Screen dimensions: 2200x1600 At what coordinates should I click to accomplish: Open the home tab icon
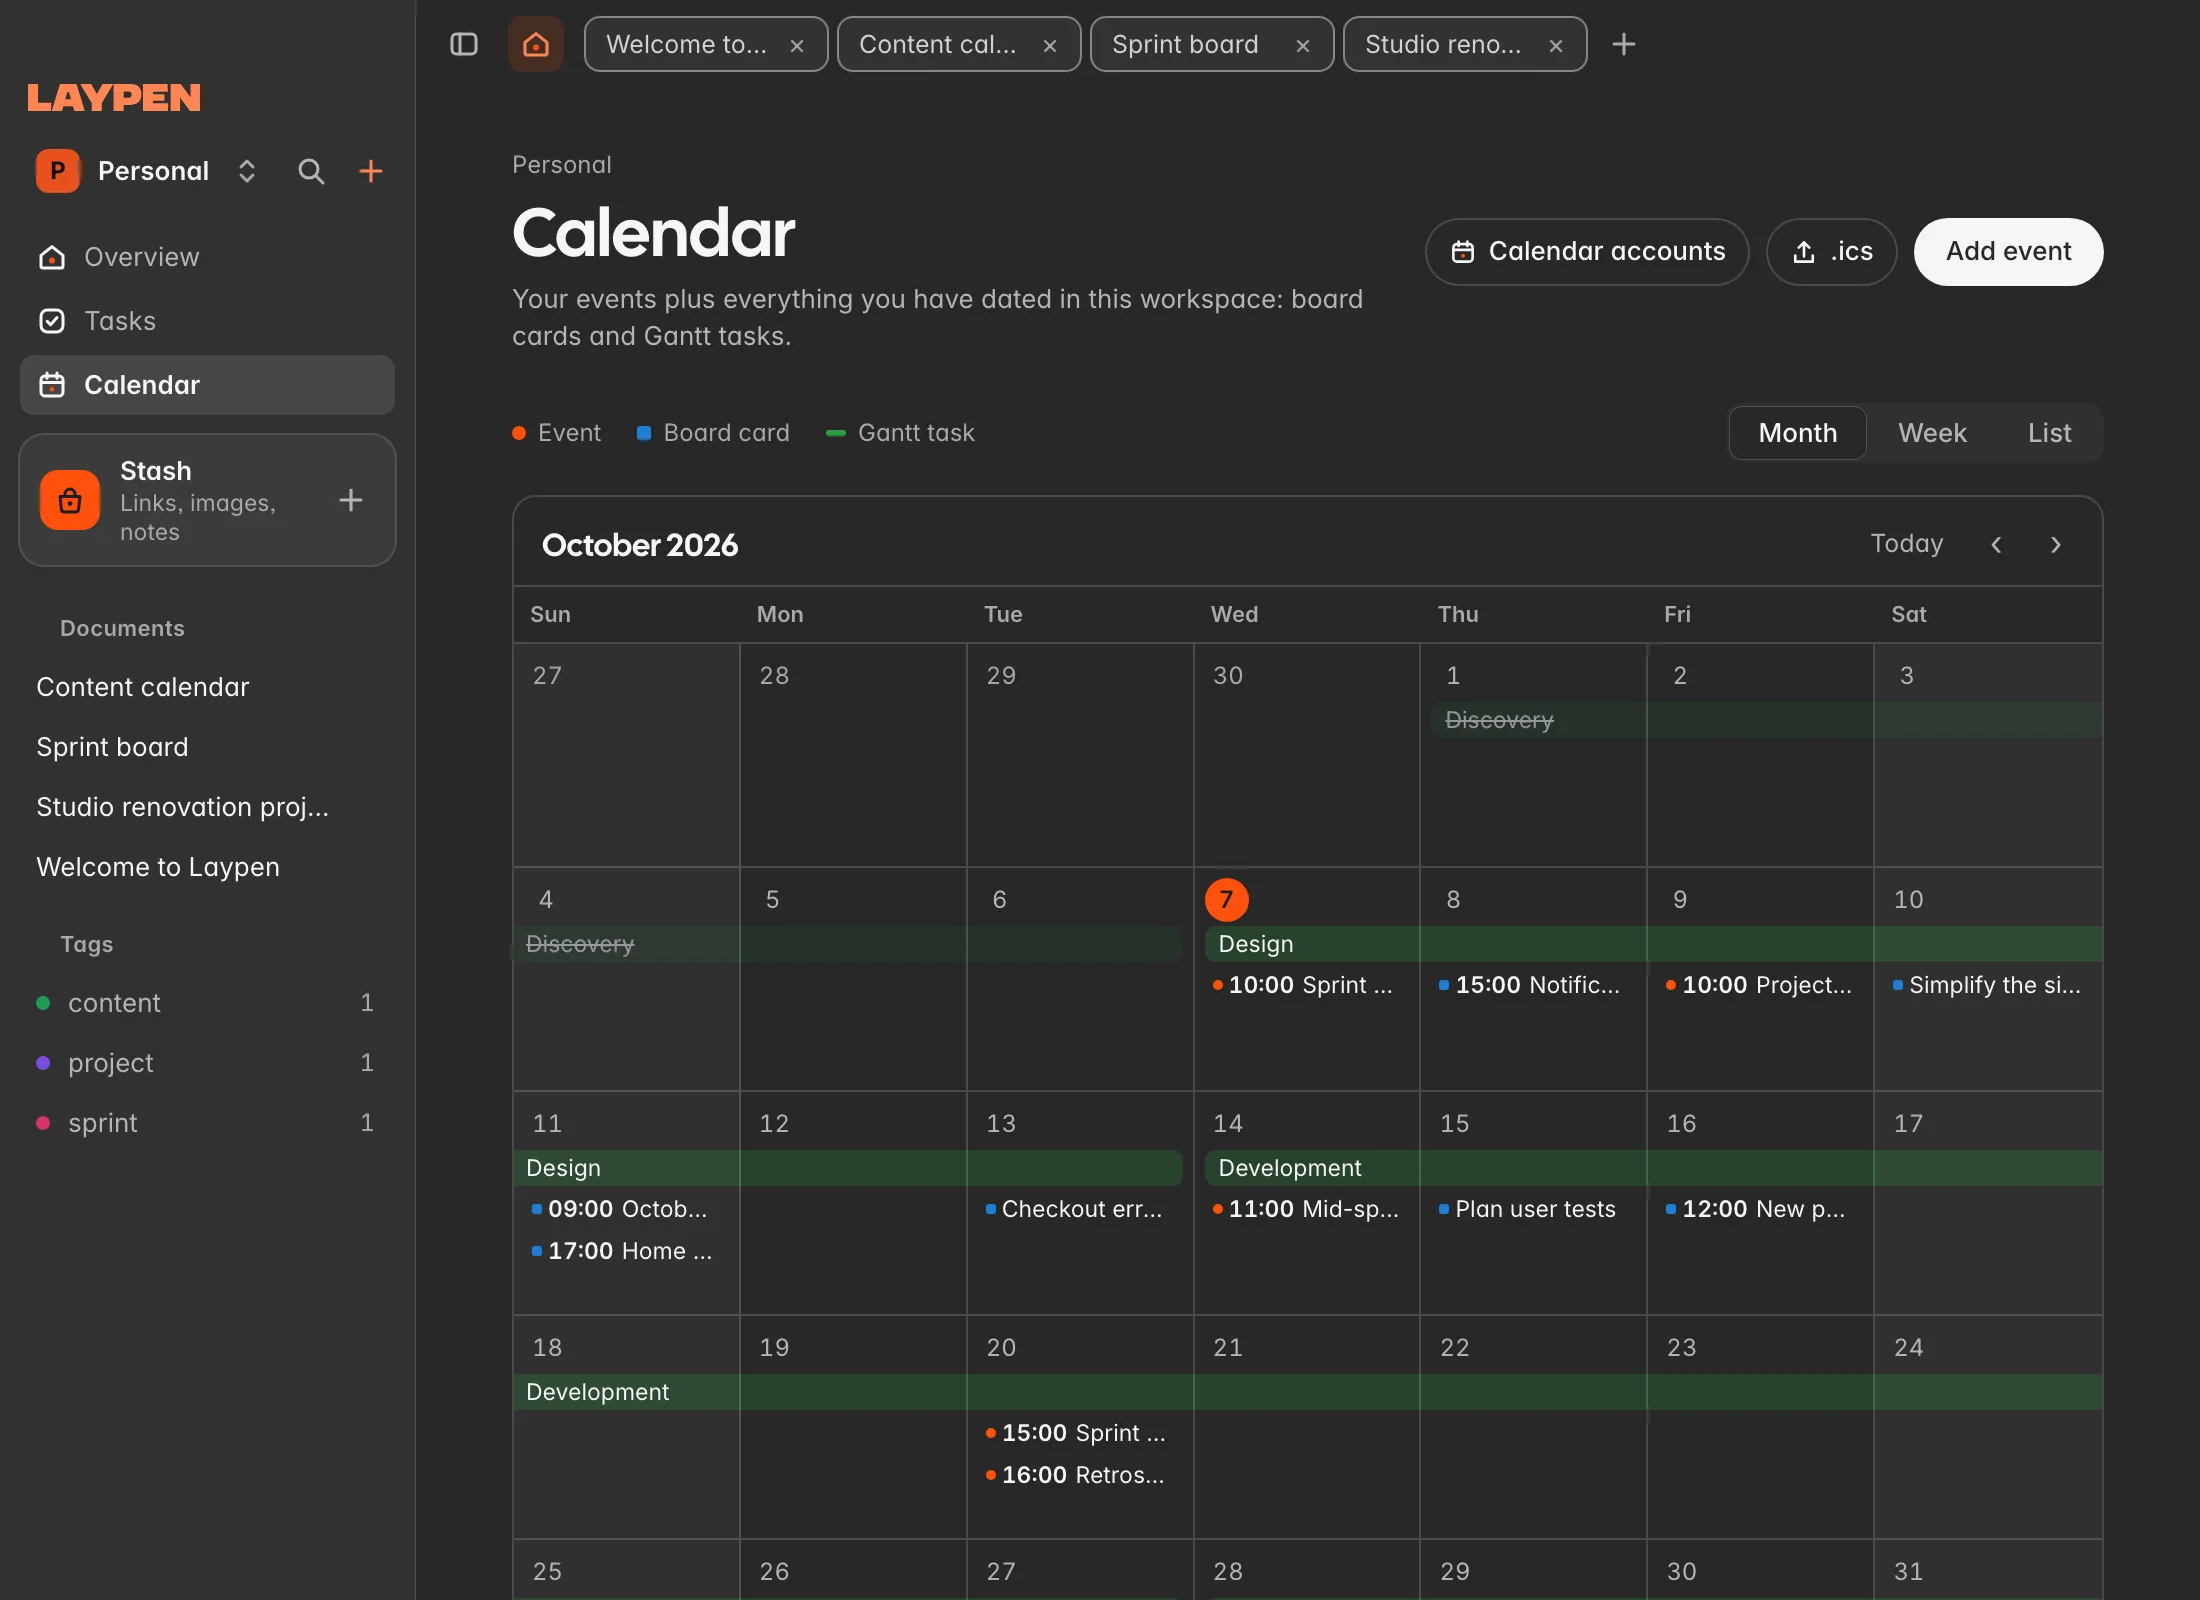tap(536, 44)
